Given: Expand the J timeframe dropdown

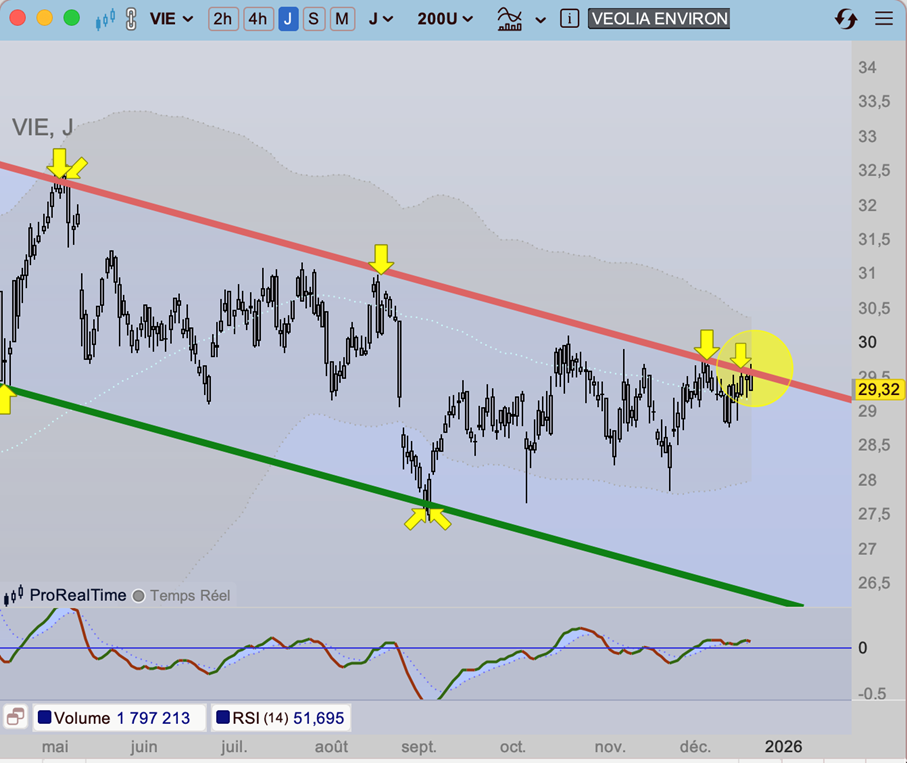Looking at the screenshot, I should point(380,19).
